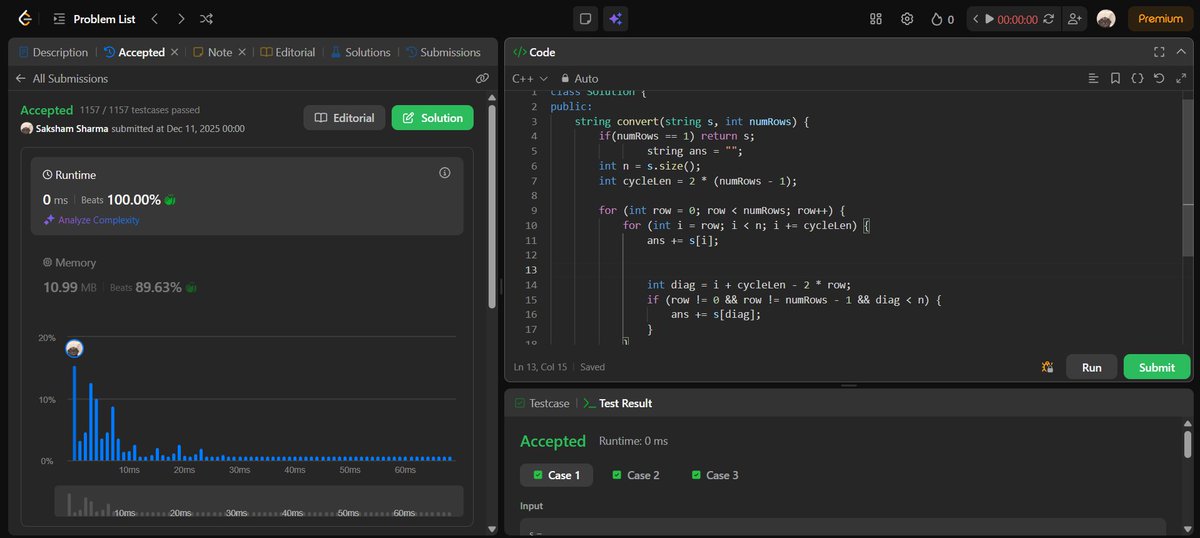Toggle Auto lock setting

click(580, 78)
